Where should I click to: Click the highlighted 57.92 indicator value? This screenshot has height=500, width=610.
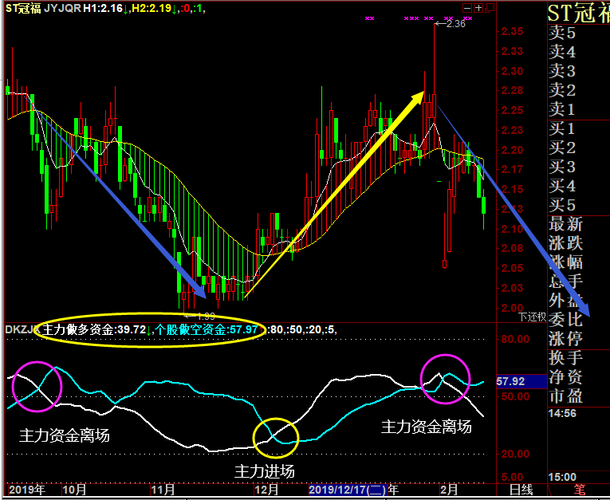click(522, 381)
